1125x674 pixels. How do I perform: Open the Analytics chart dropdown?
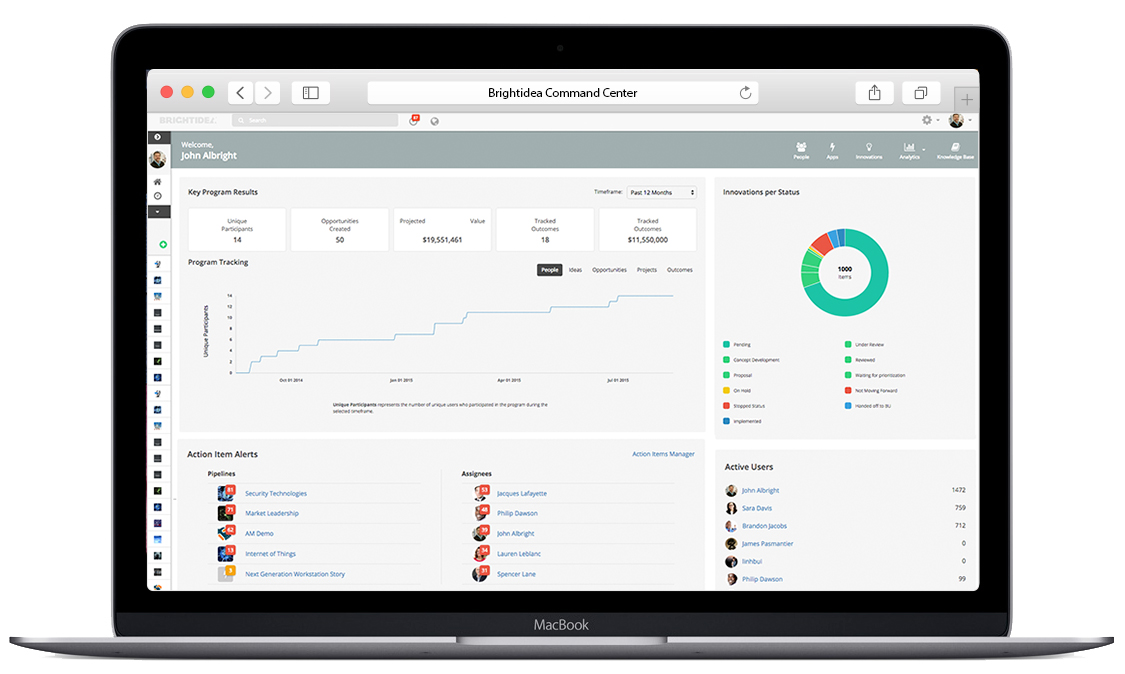[910, 151]
